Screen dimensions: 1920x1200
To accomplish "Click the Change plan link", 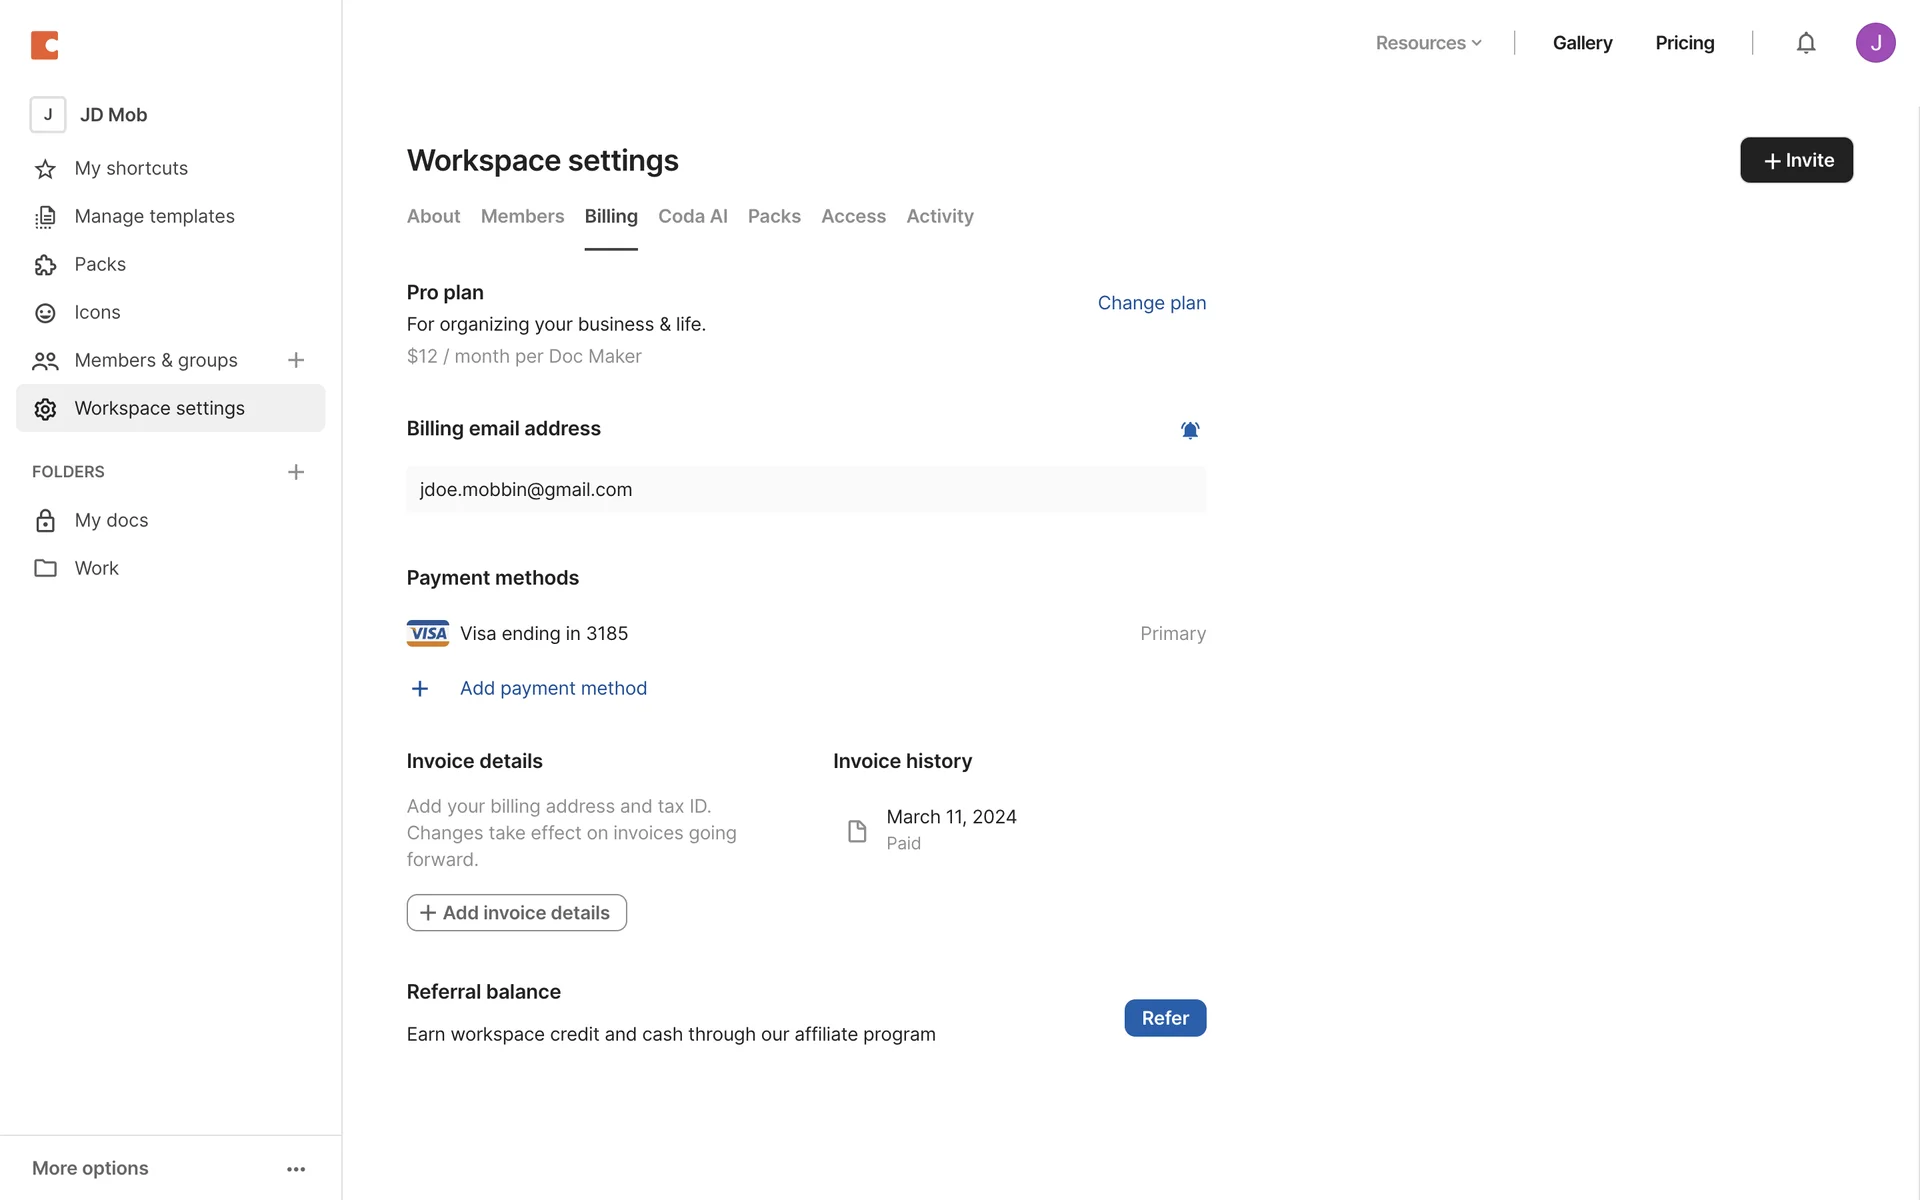I will pyautogui.click(x=1151, y=303).
